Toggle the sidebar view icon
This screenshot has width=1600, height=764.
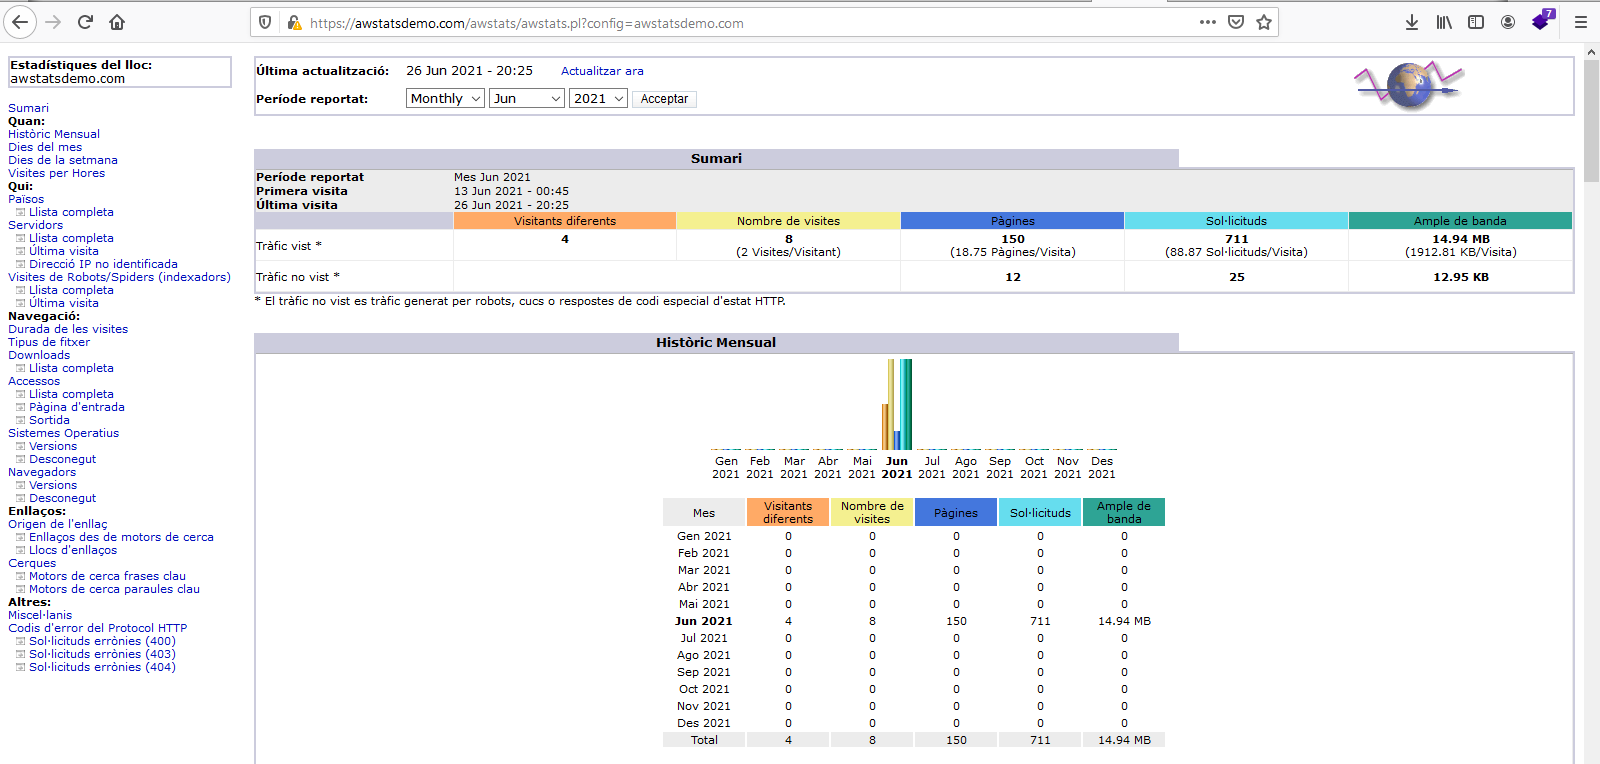point(1476,22)
